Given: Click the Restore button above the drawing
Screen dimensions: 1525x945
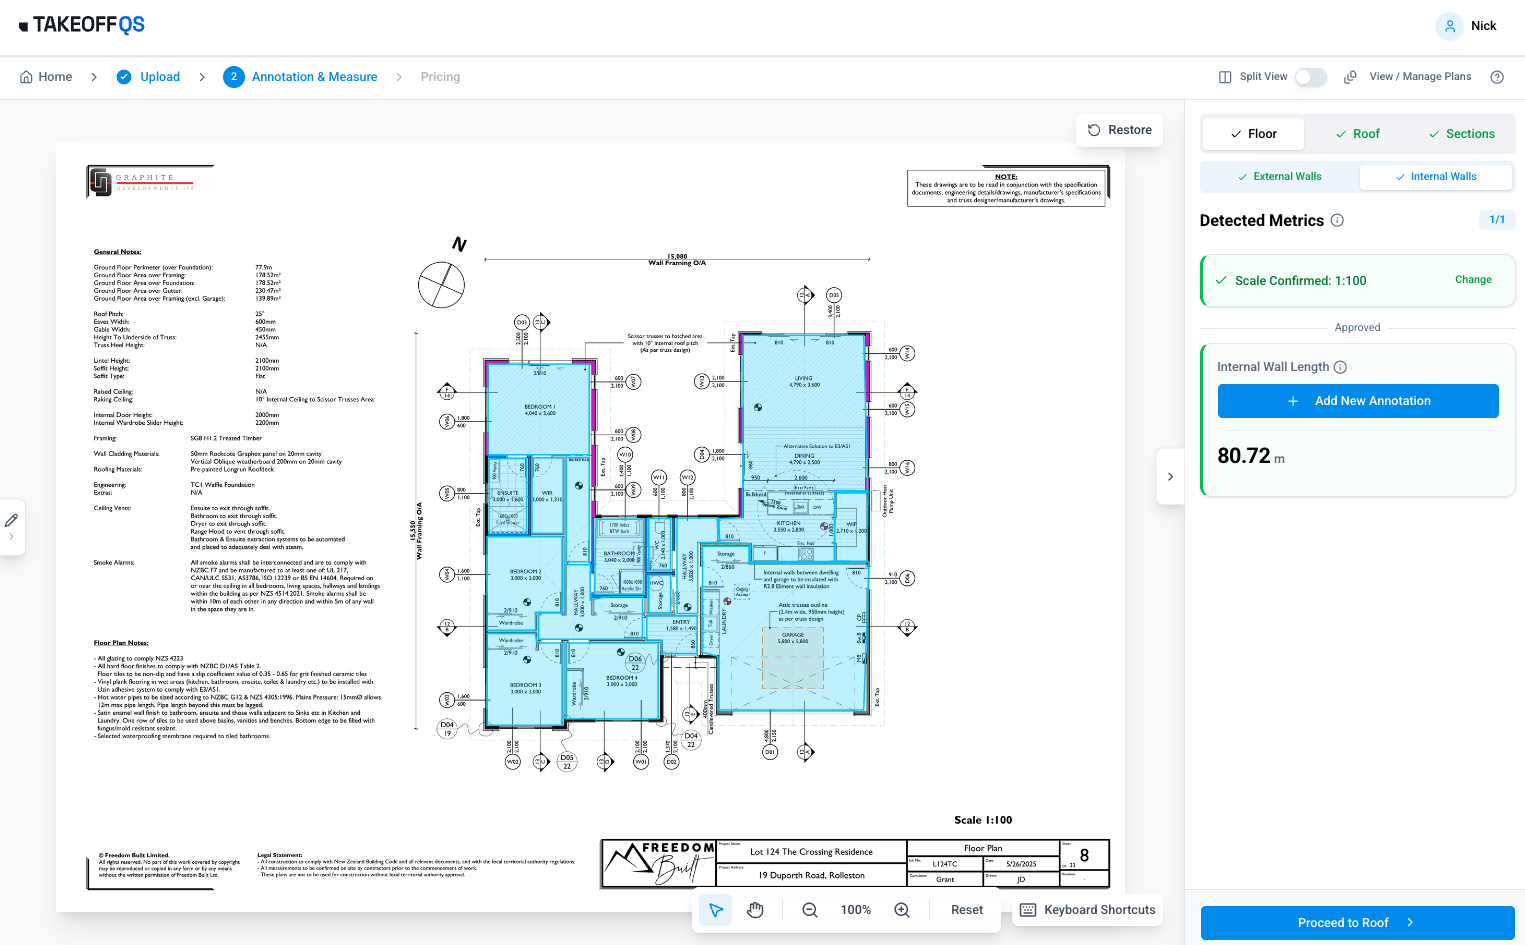Looking at the screenshot, I should [x=1119, y=130].
